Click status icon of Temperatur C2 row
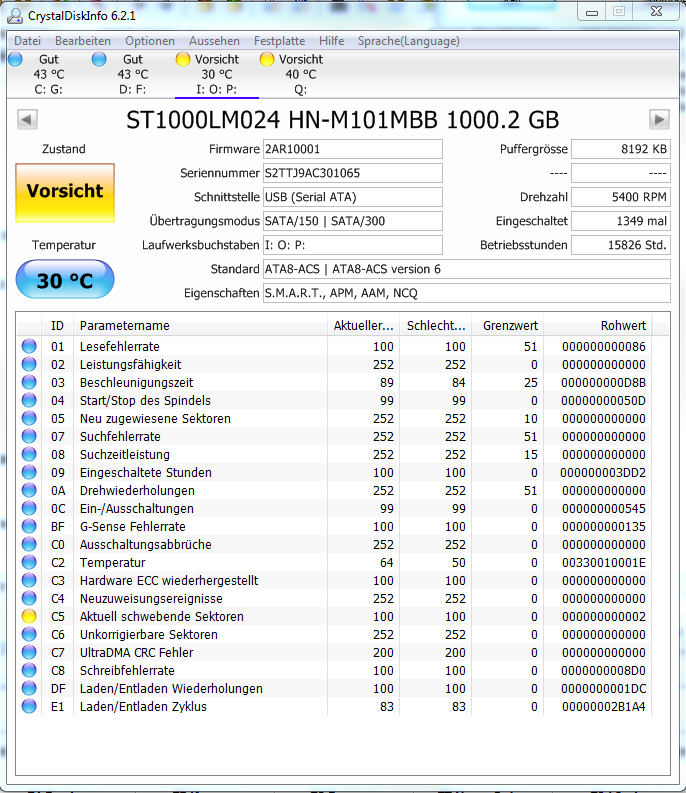The image size is (686, 793). coord(29,562)
